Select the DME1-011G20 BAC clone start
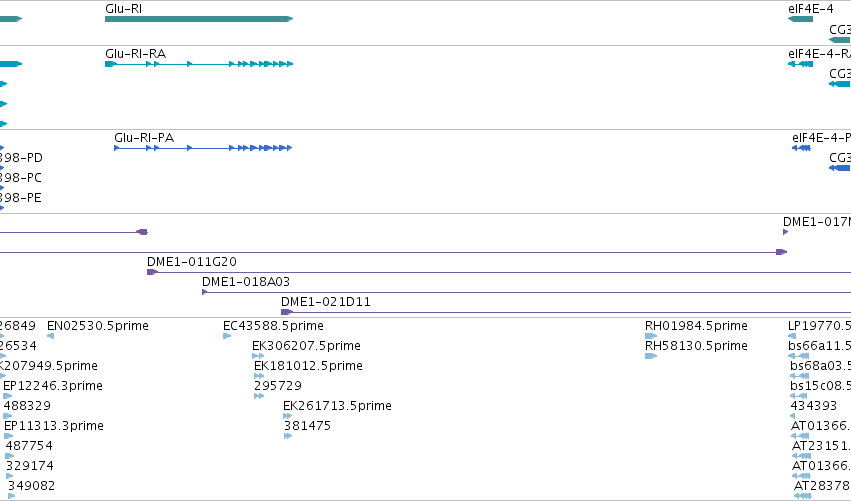Screen dimensions: 851x501 (153, 272)
